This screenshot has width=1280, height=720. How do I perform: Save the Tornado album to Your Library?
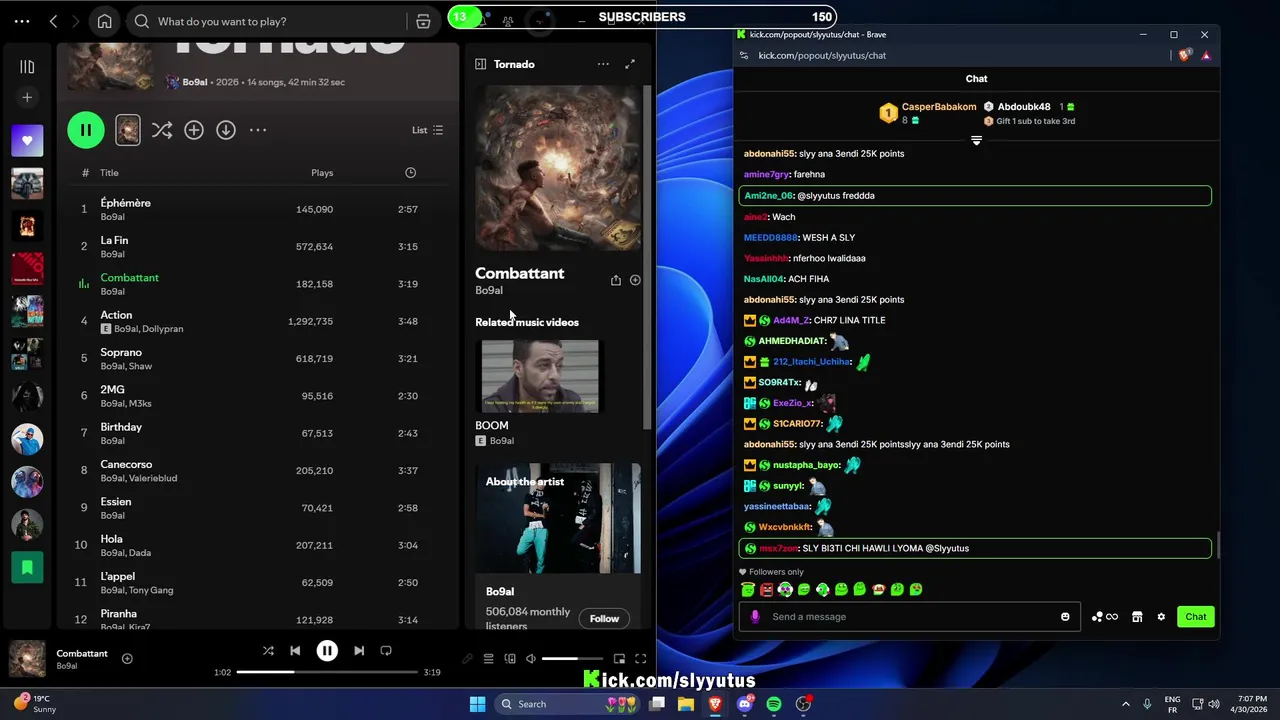[x=194, y=130]
